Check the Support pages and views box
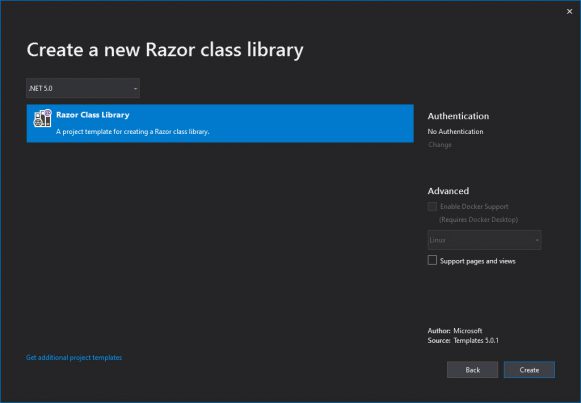 click(x=432, y=260)
